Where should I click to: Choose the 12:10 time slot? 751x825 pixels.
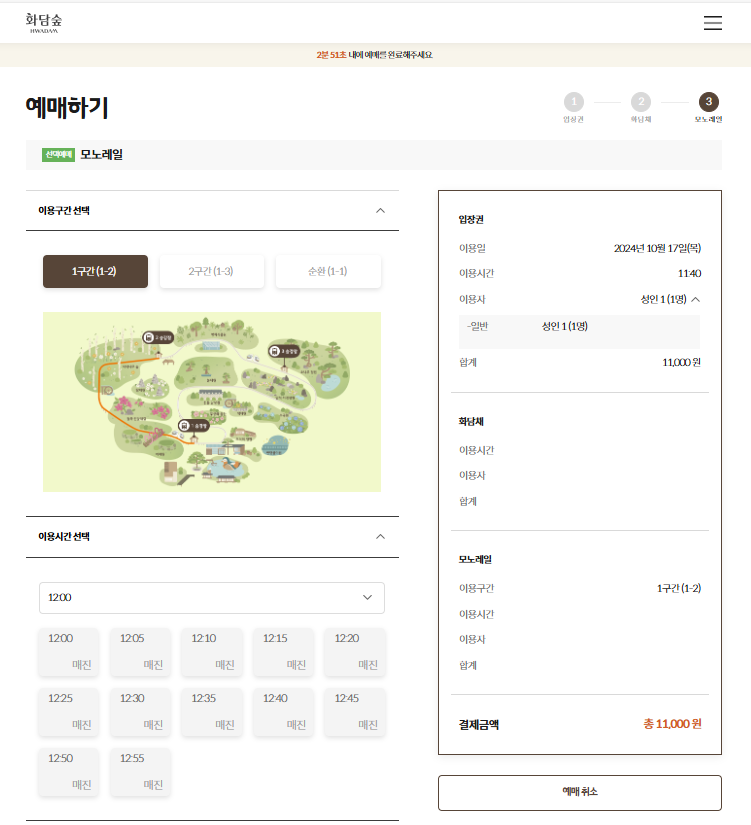[212, 652]
